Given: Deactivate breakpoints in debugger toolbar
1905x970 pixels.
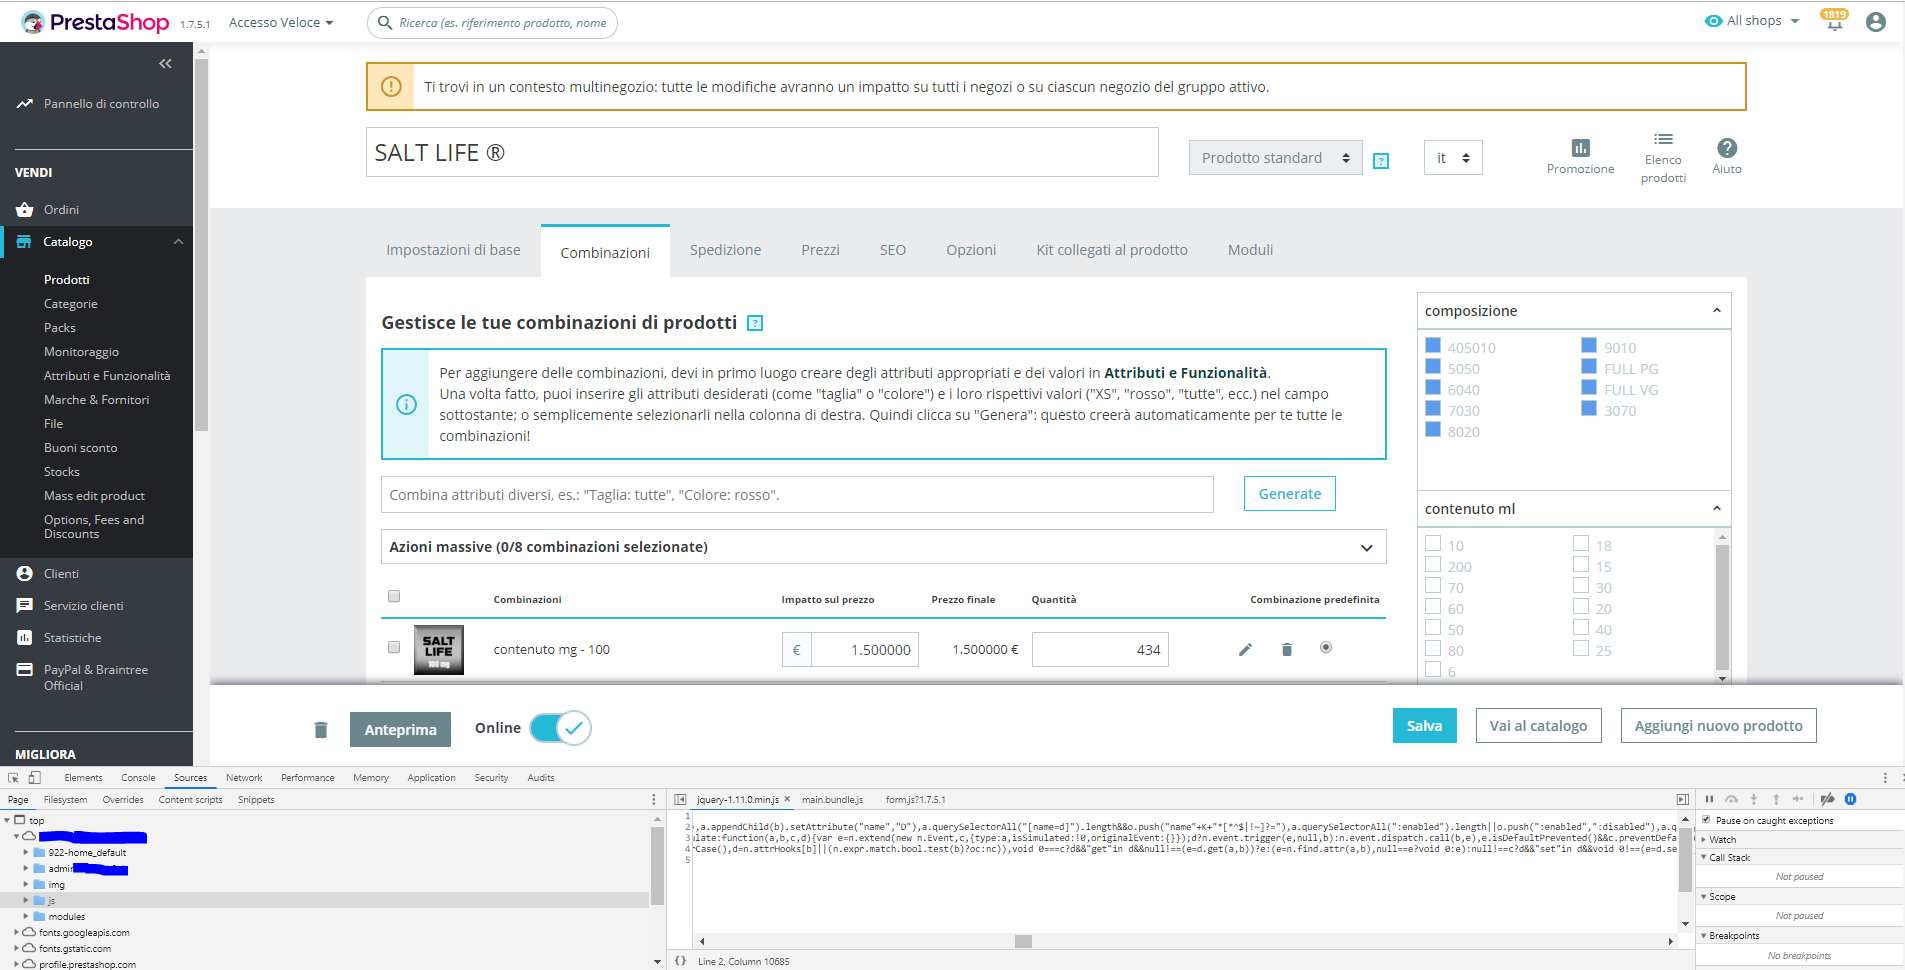Looking at the screenshot, I should click(1828, 799).
